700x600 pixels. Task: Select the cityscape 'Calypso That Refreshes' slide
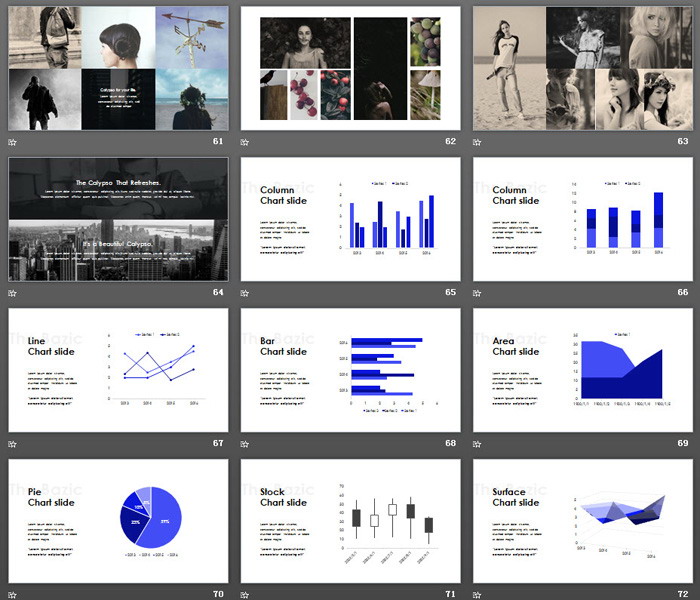(x=118, y=219)
